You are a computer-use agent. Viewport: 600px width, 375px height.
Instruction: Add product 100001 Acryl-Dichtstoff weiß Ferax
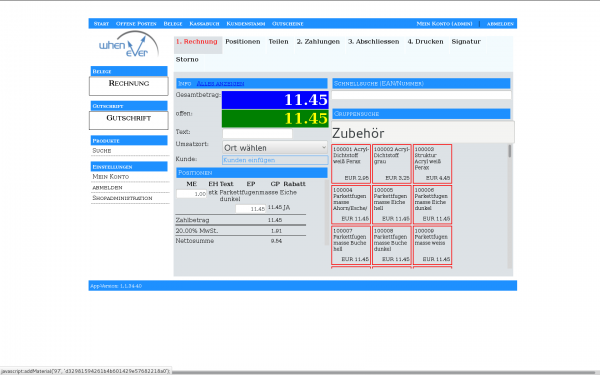(x=351, y=164)
